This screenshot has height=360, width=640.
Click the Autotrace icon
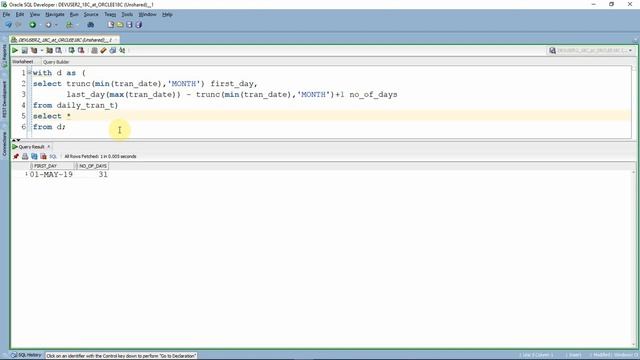click(x=49, y=51)
